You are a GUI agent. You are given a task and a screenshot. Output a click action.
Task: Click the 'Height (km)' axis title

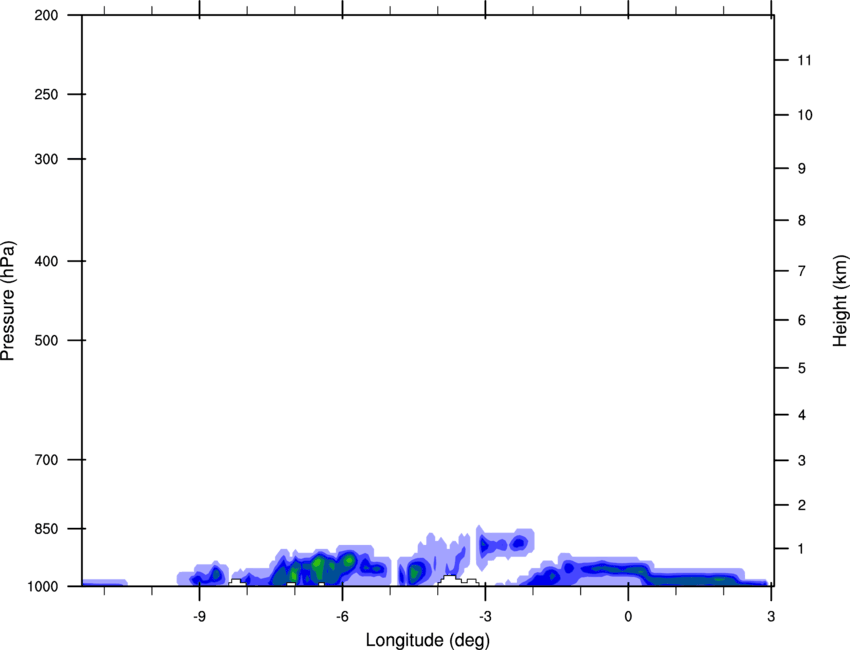tap(840, 300)
